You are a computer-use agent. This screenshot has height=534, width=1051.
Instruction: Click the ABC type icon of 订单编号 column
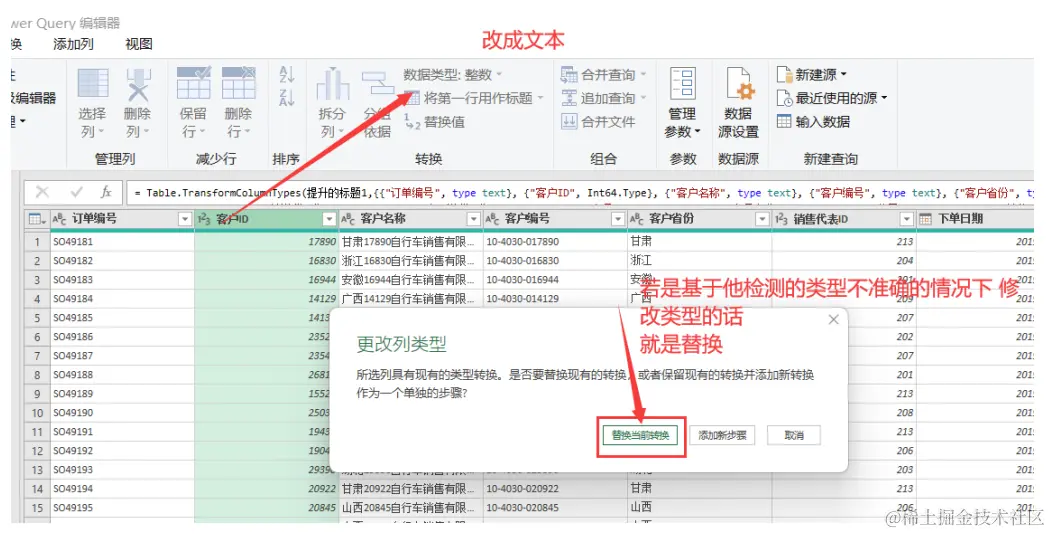click(59, 219)
